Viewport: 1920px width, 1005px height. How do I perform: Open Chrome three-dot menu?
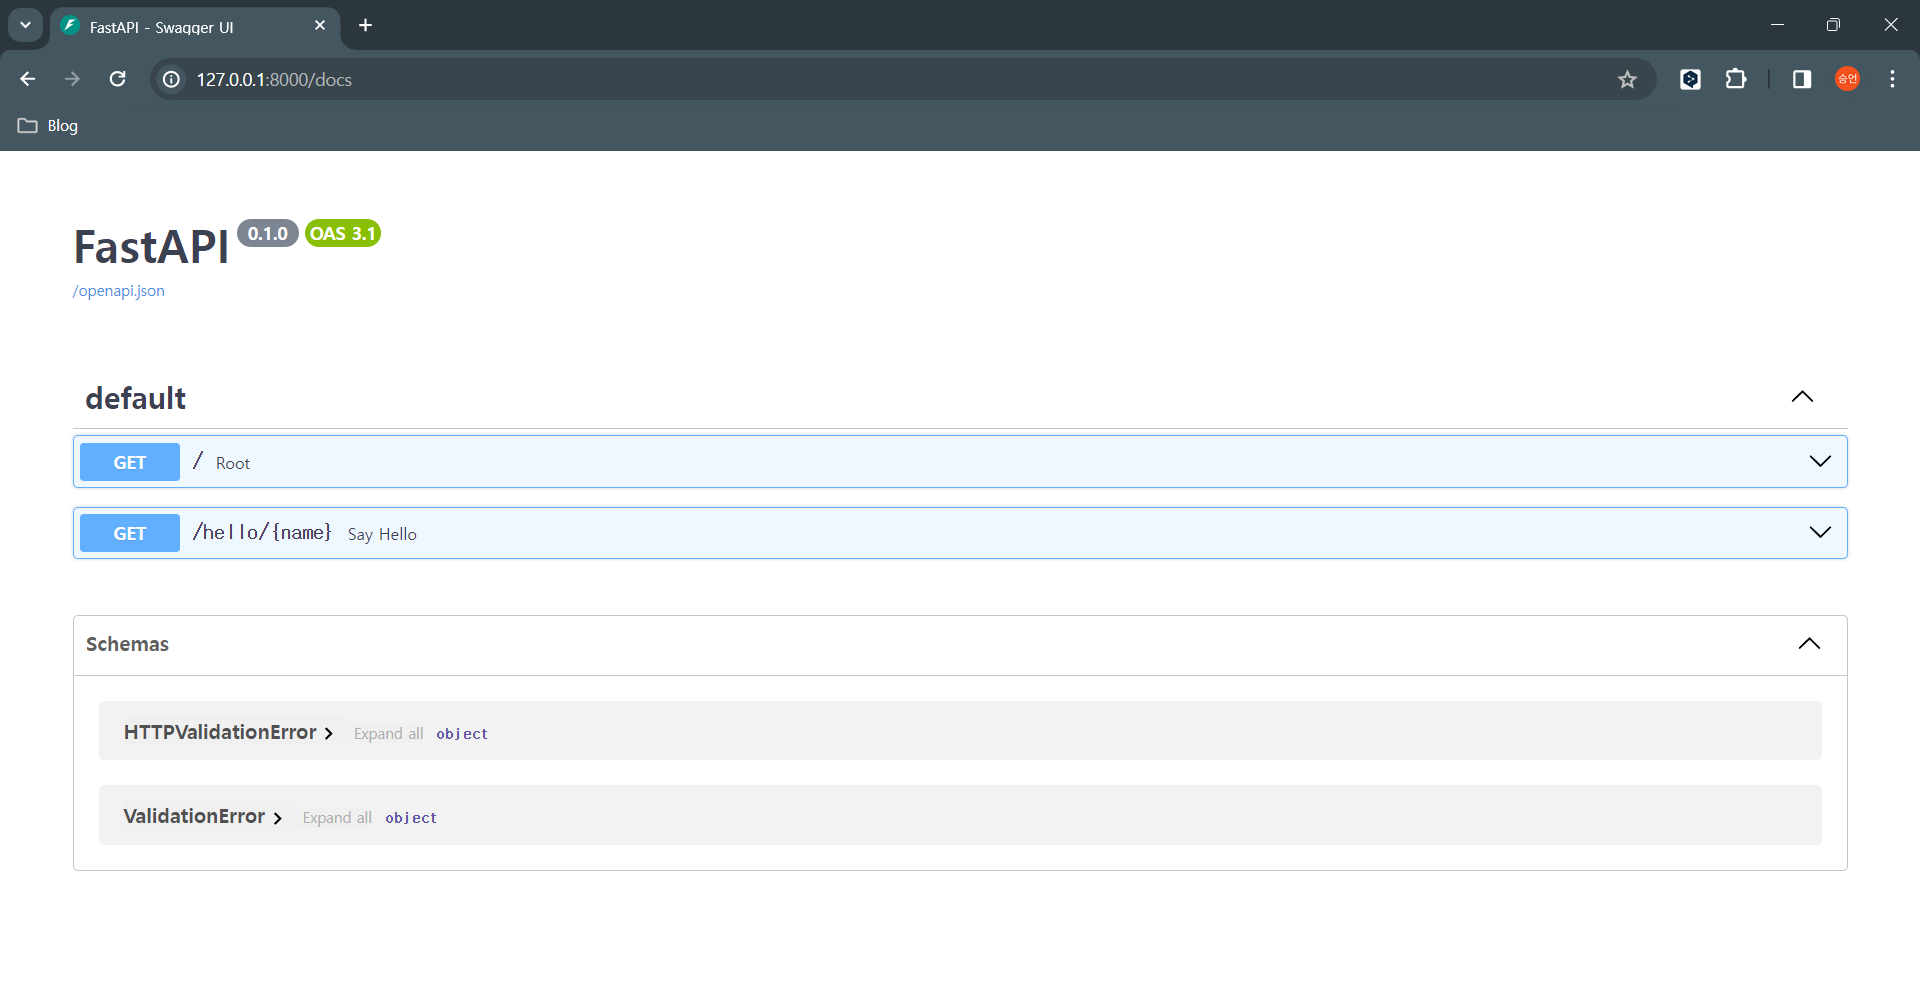pos(1892,79)
